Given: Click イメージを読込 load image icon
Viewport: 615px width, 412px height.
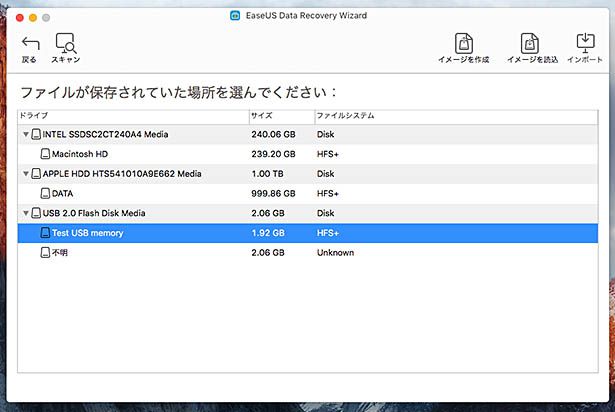Looking at the screenshot, I should coord(529,43).
